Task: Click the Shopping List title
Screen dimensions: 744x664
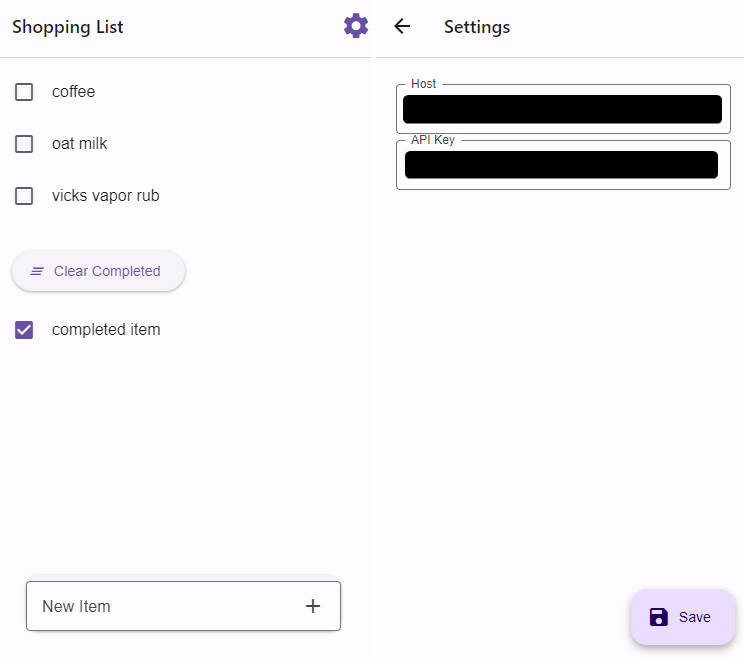Action: tap(68, 27)
